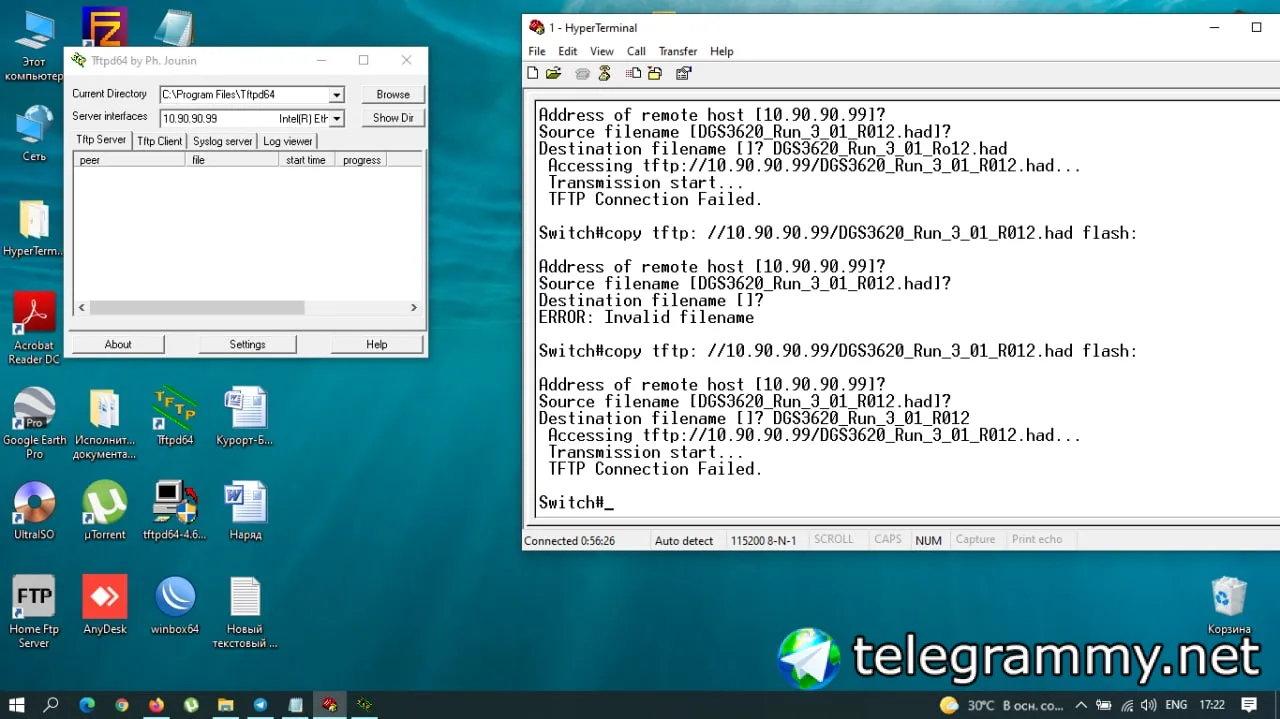Click the Edge browser taskbar icon
Screen dimensions: 1280x719
87,705
